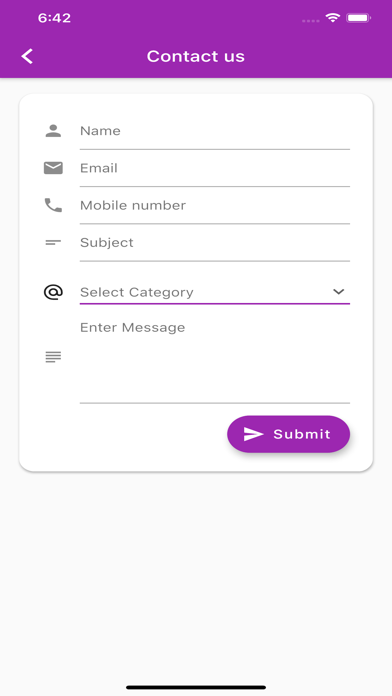Click the paper plane icon in Submit
The width and height of the screenshot is (392, 696).
tap(253, 434)
